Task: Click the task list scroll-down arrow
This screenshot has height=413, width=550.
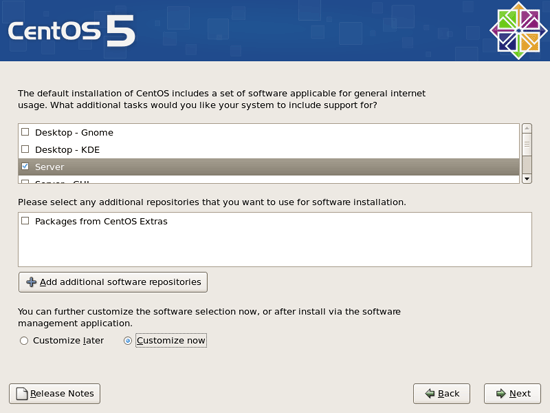Action: 526,179
